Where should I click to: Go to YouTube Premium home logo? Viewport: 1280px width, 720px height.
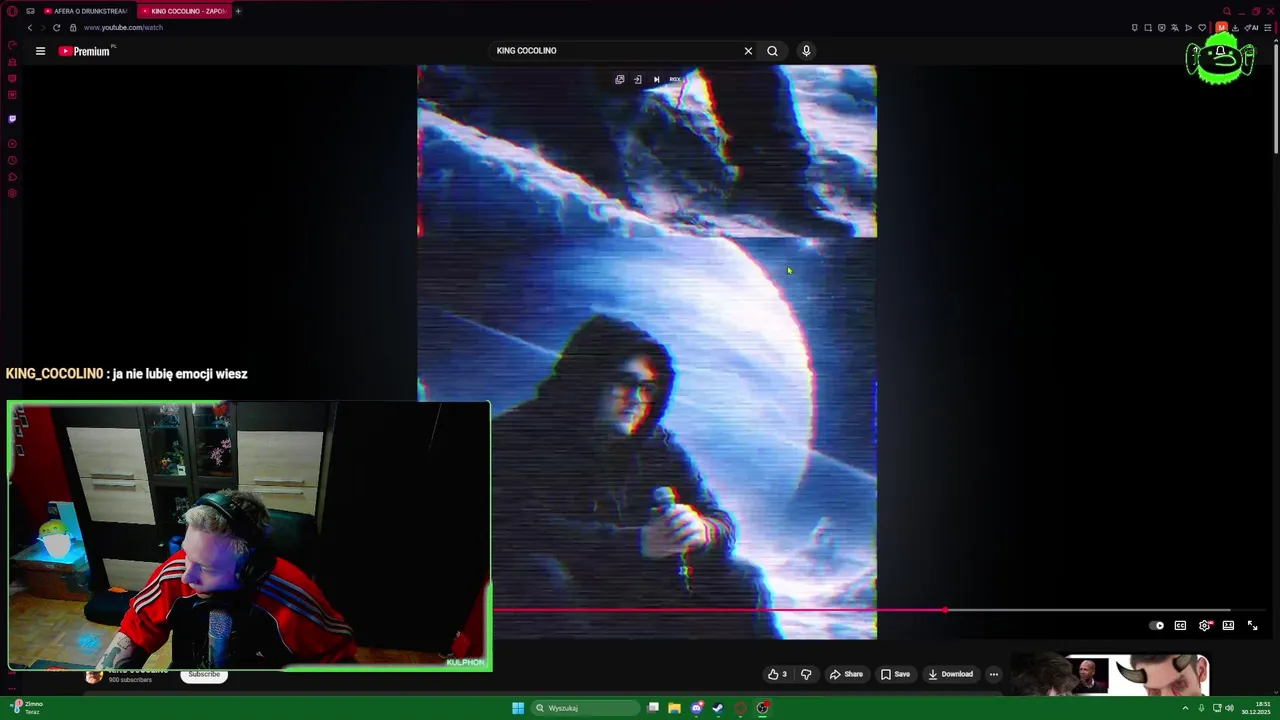[84, 51]
